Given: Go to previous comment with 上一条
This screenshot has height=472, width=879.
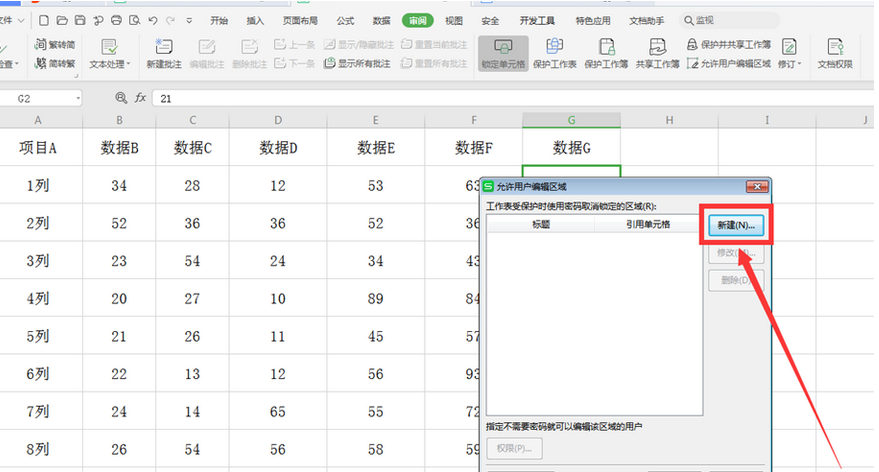Looking at the screenshot, I should (294, 44).
